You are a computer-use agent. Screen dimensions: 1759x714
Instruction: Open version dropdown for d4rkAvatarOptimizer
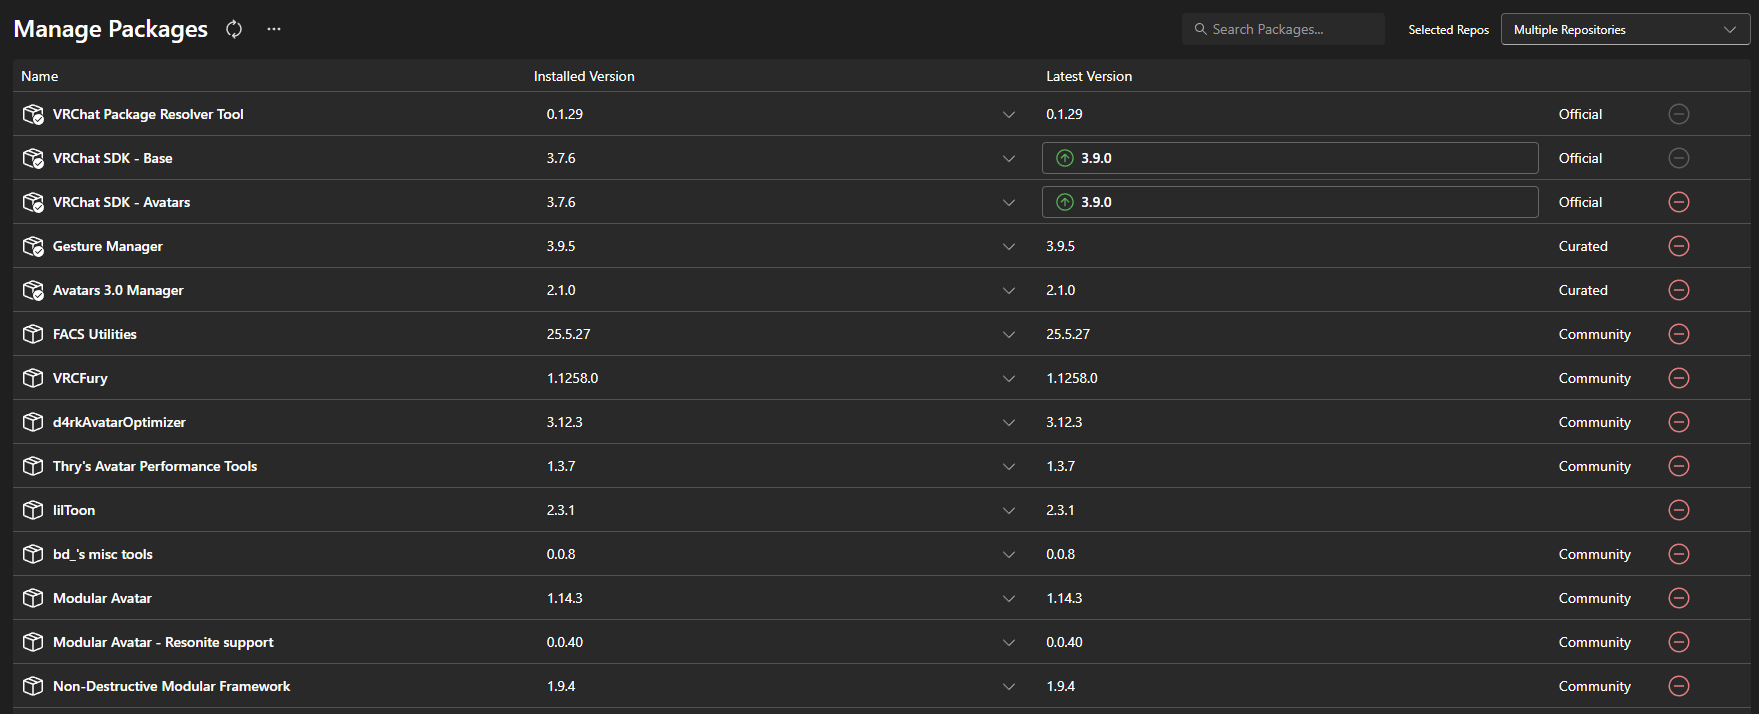click(1009, 423)
